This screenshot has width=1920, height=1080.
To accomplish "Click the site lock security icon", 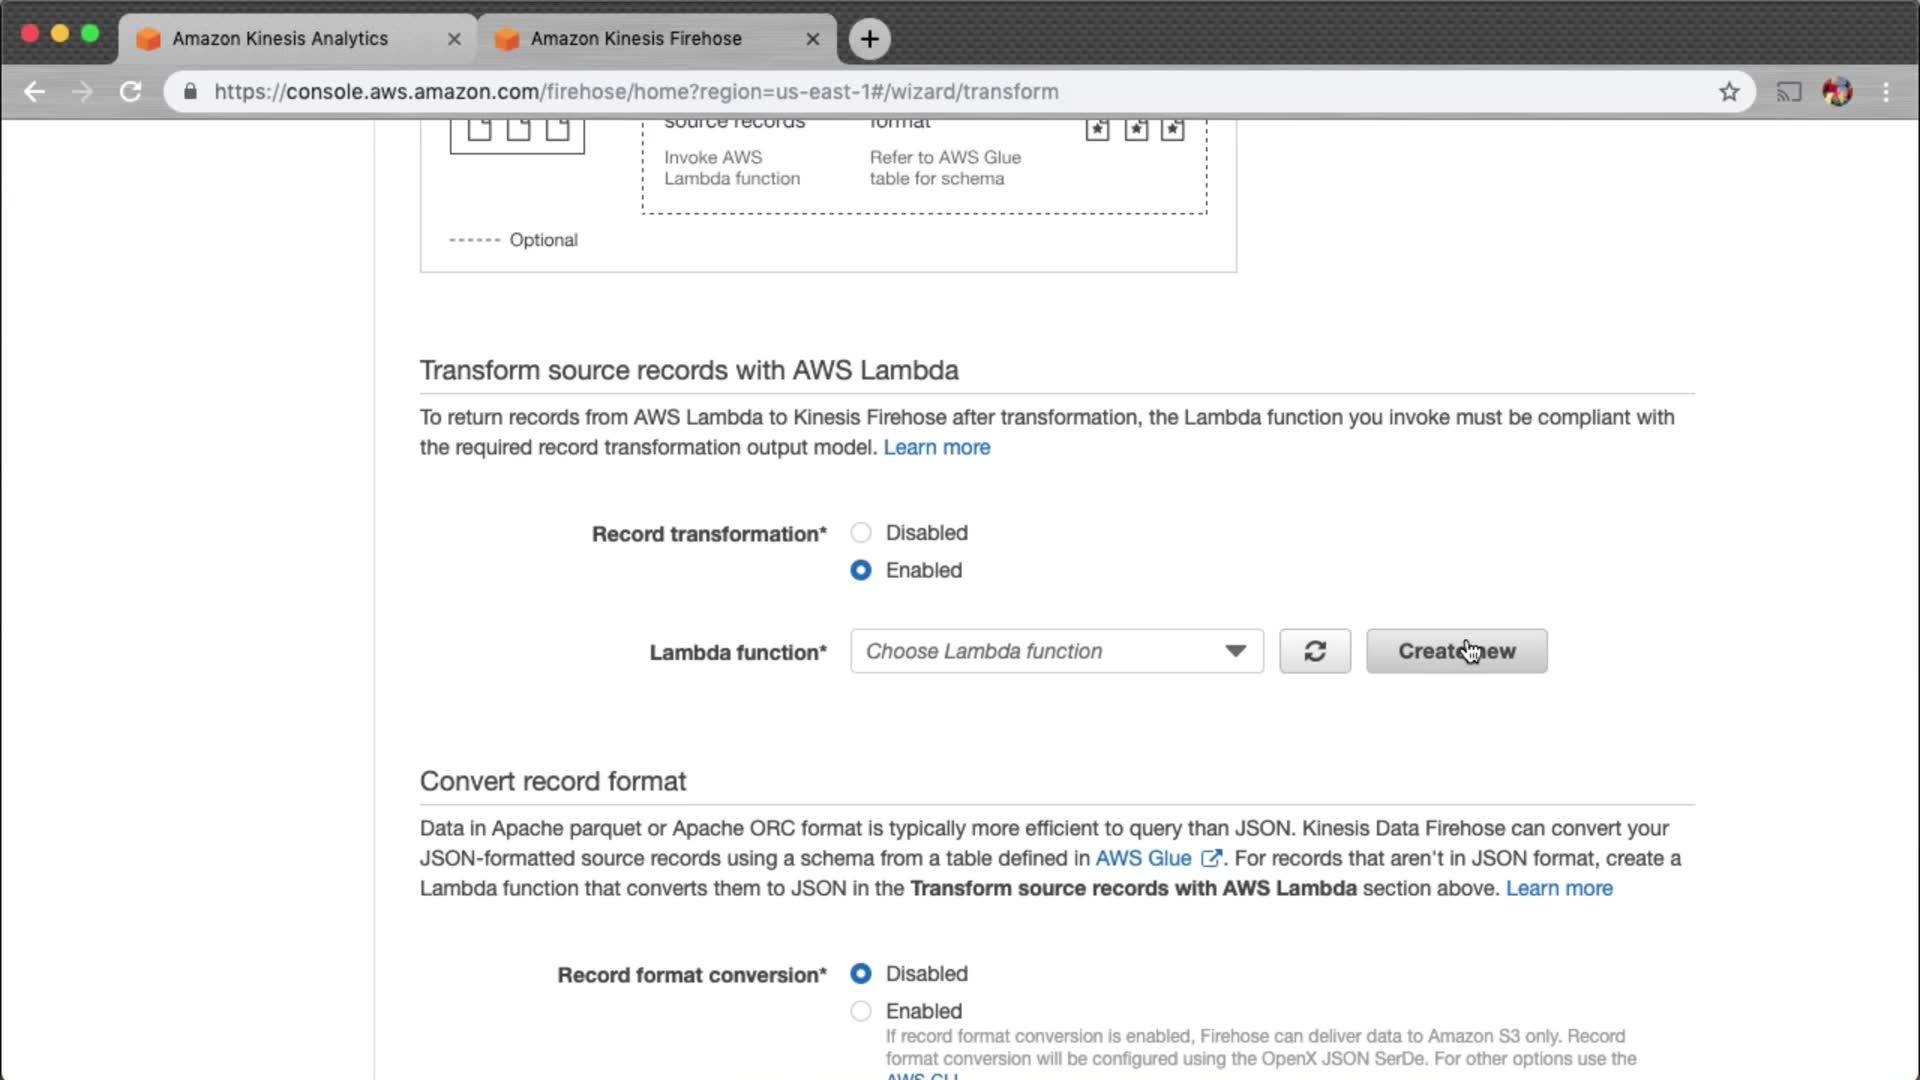I will pyautogui.click(x=190, y=92).
